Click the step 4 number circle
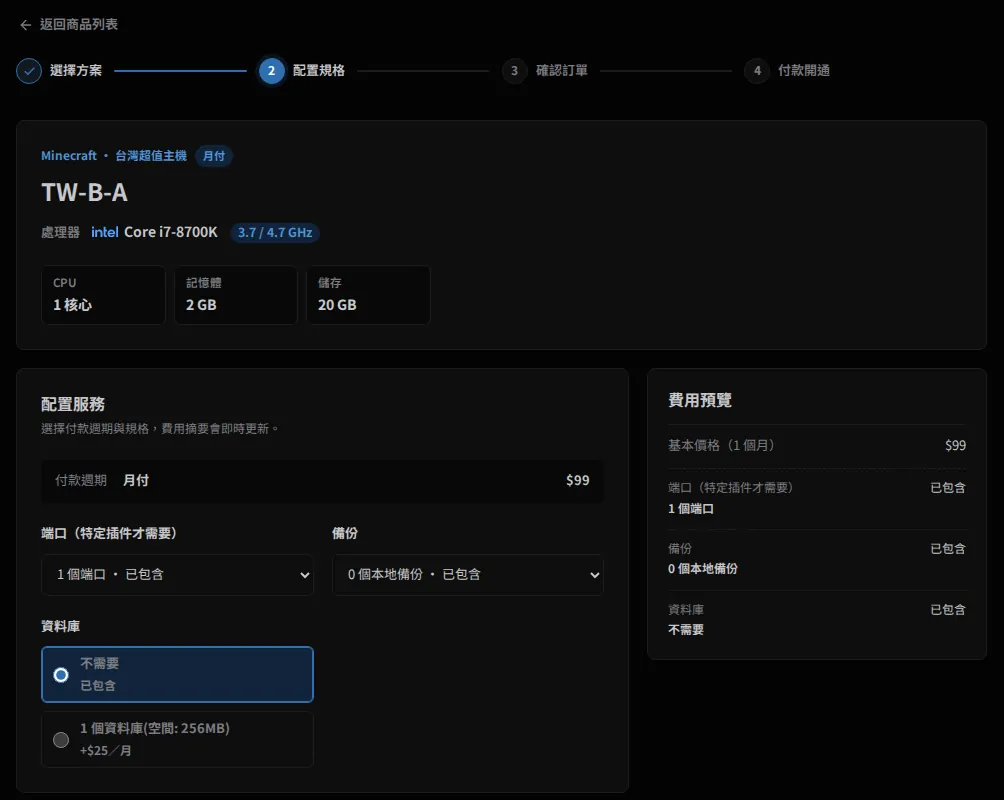This screenshot has width=1004, height=800. tap(757, 71)
